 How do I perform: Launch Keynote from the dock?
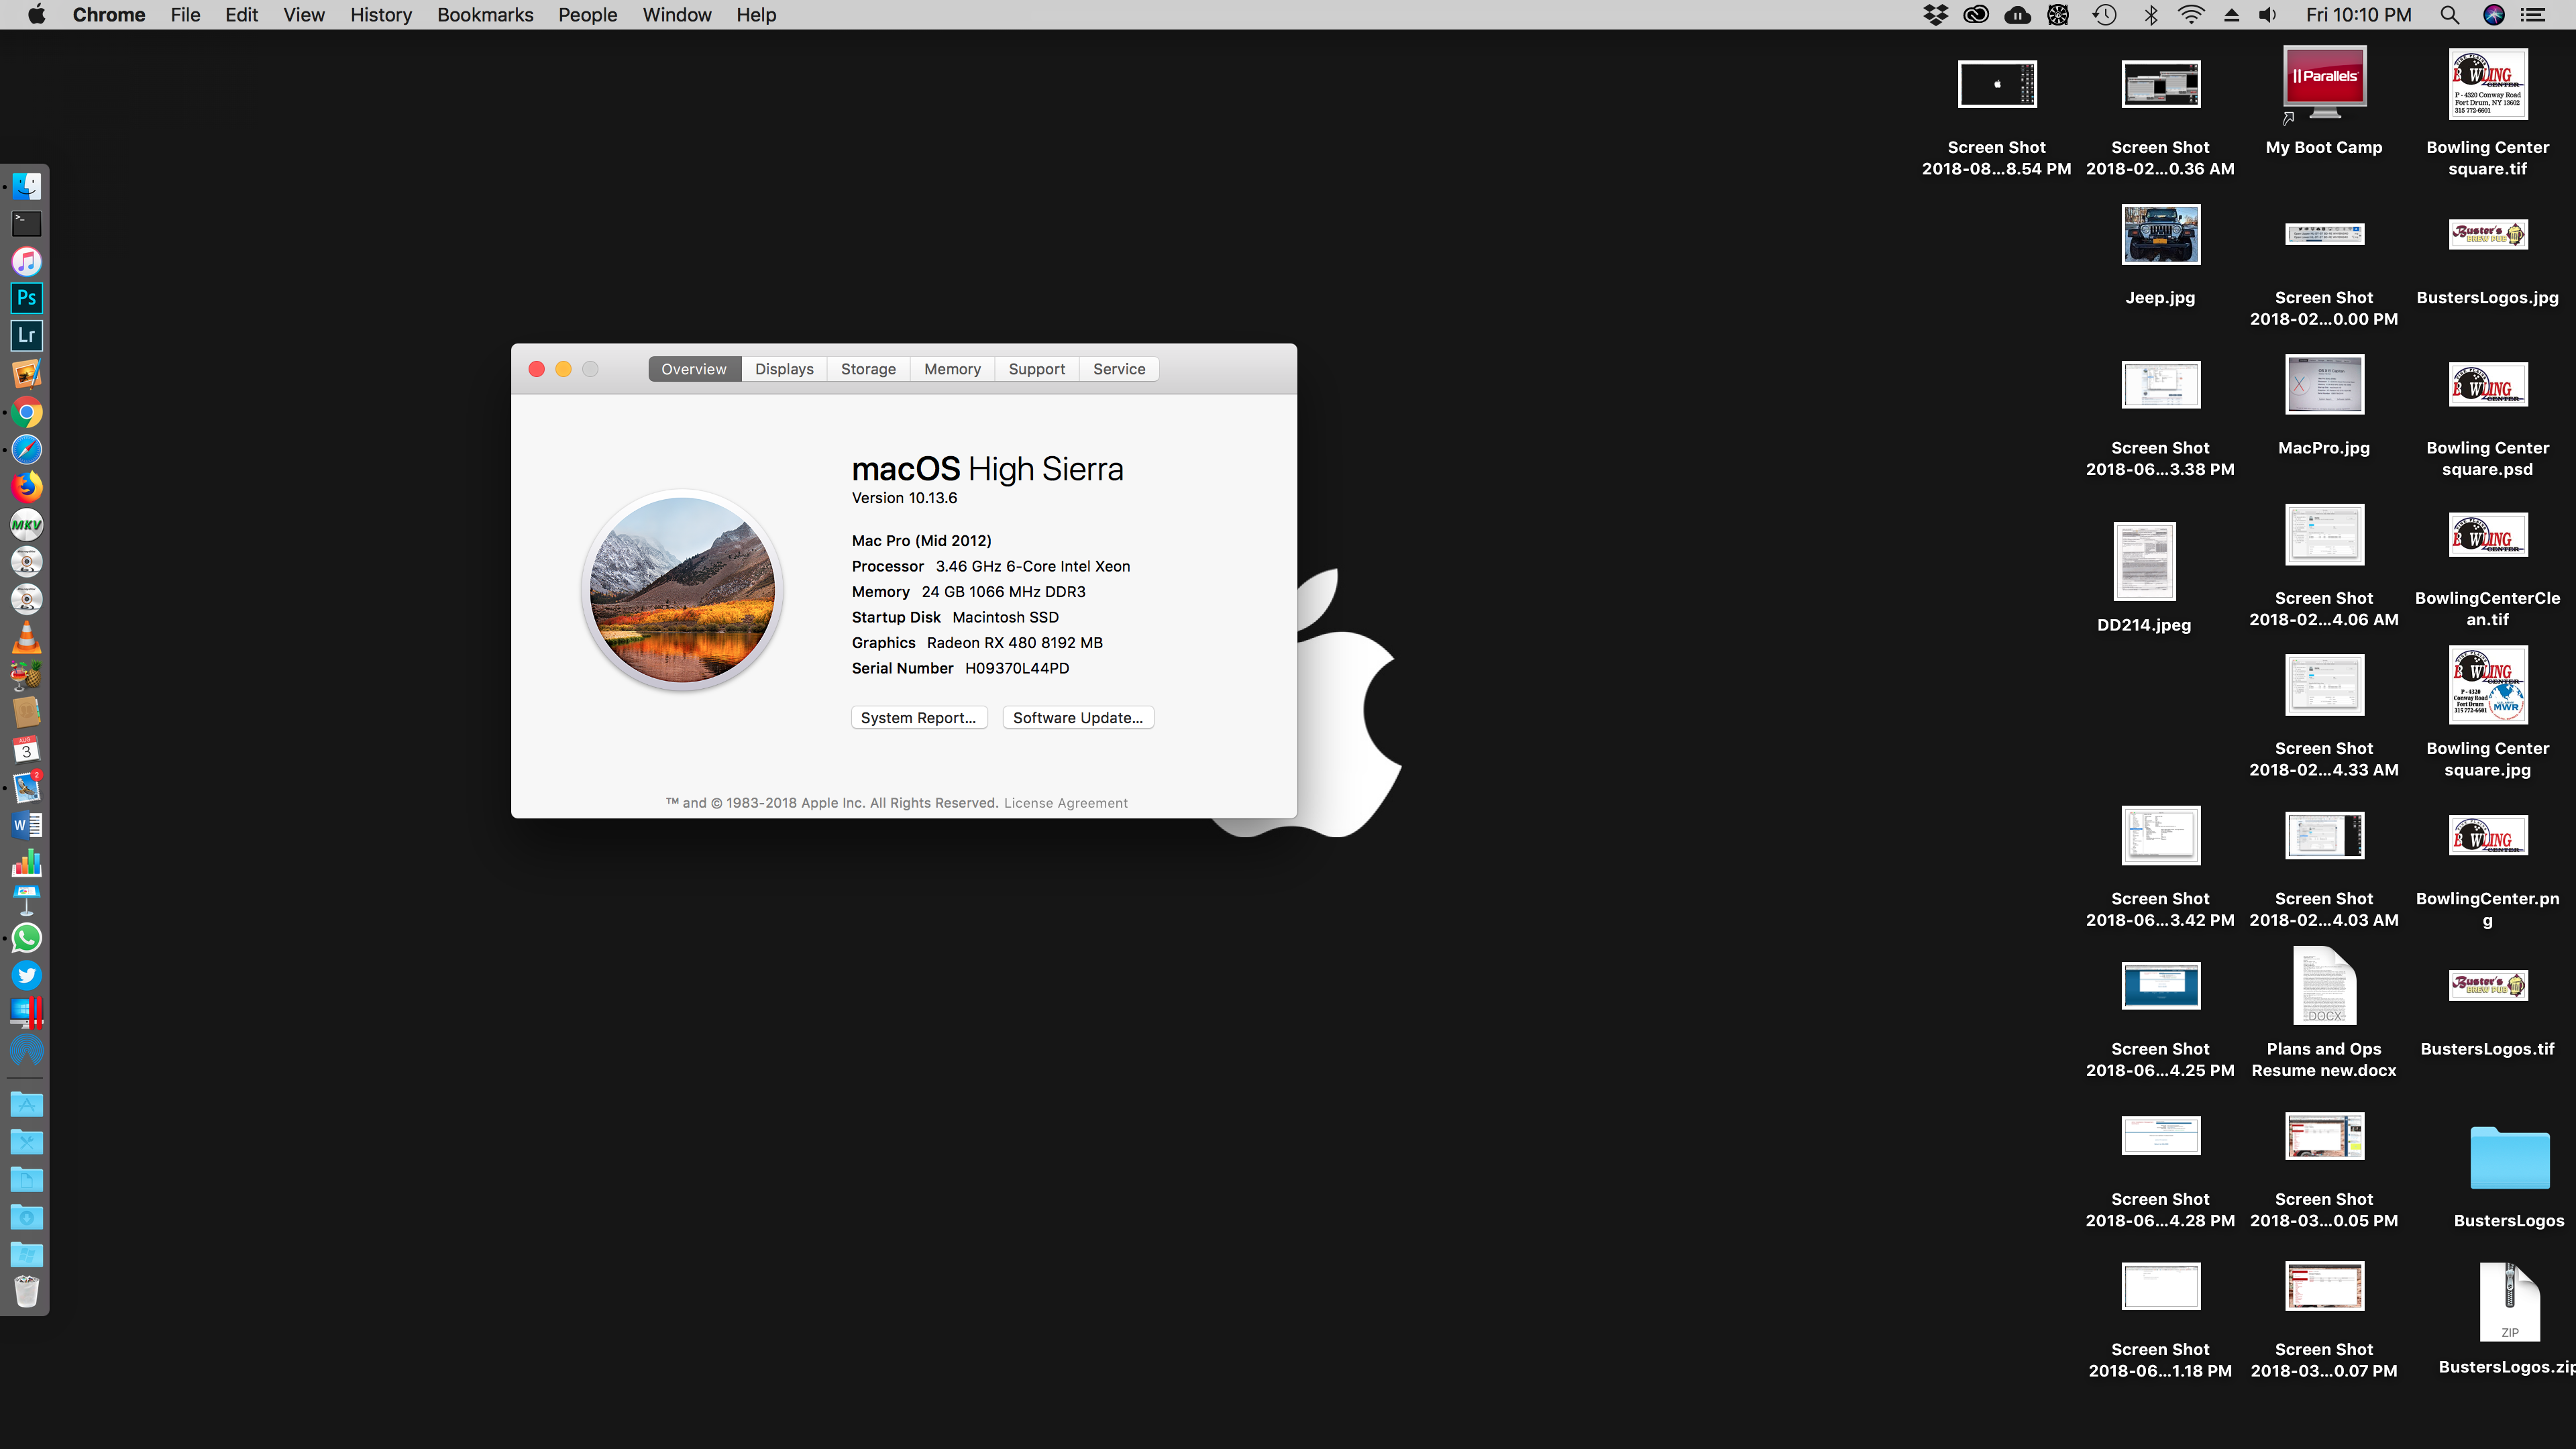coord(27,900)
